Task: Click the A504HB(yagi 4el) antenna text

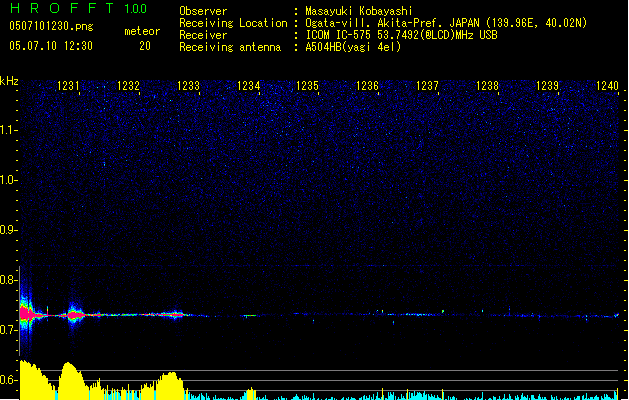Action: [x=353, y=47]
